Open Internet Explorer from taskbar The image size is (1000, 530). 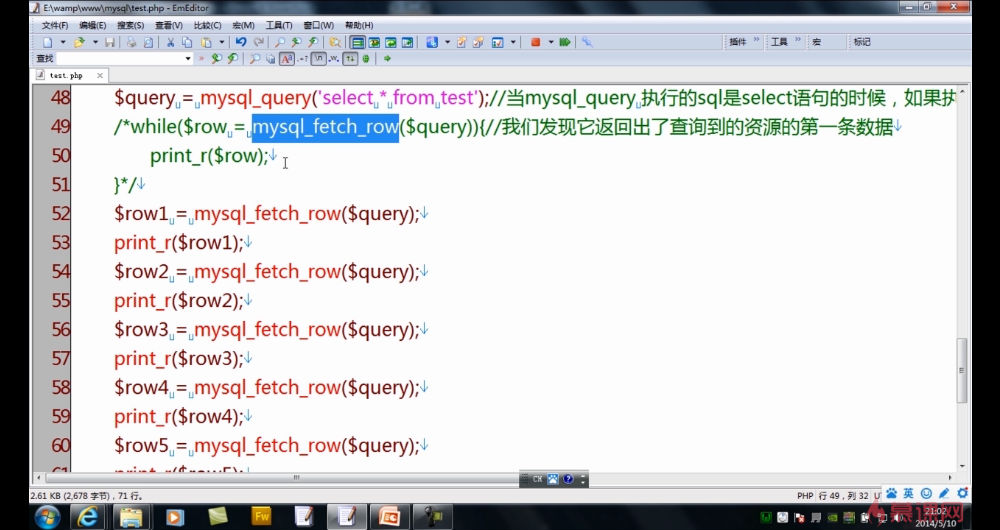tap(87, 517)
